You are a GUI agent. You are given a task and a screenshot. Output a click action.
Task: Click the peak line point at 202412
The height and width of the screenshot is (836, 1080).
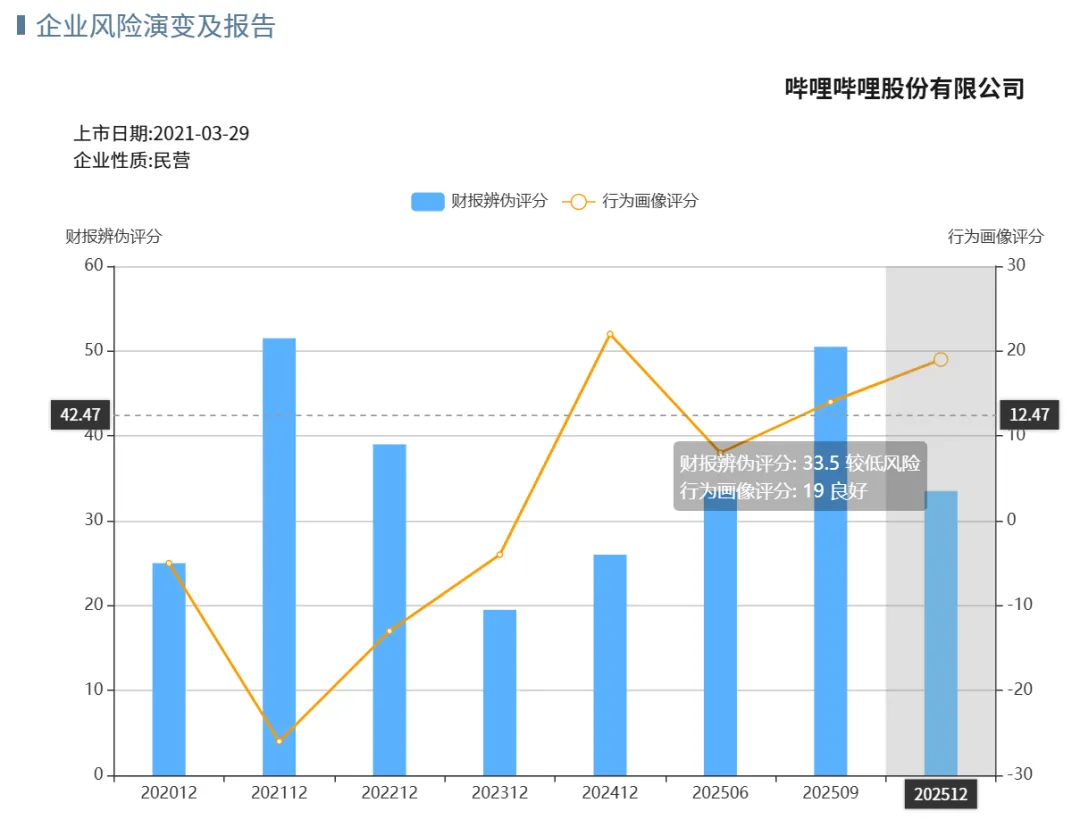pos(610,335)
